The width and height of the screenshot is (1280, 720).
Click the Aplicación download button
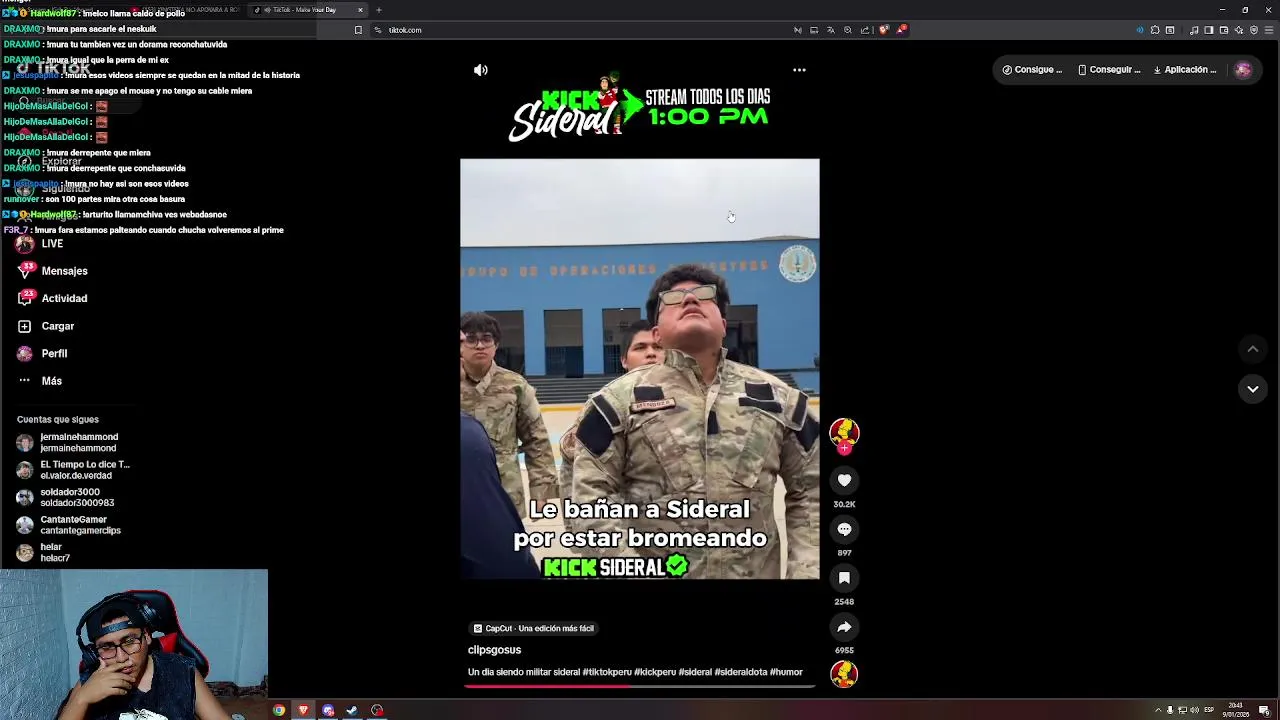tap(1185, 70)
